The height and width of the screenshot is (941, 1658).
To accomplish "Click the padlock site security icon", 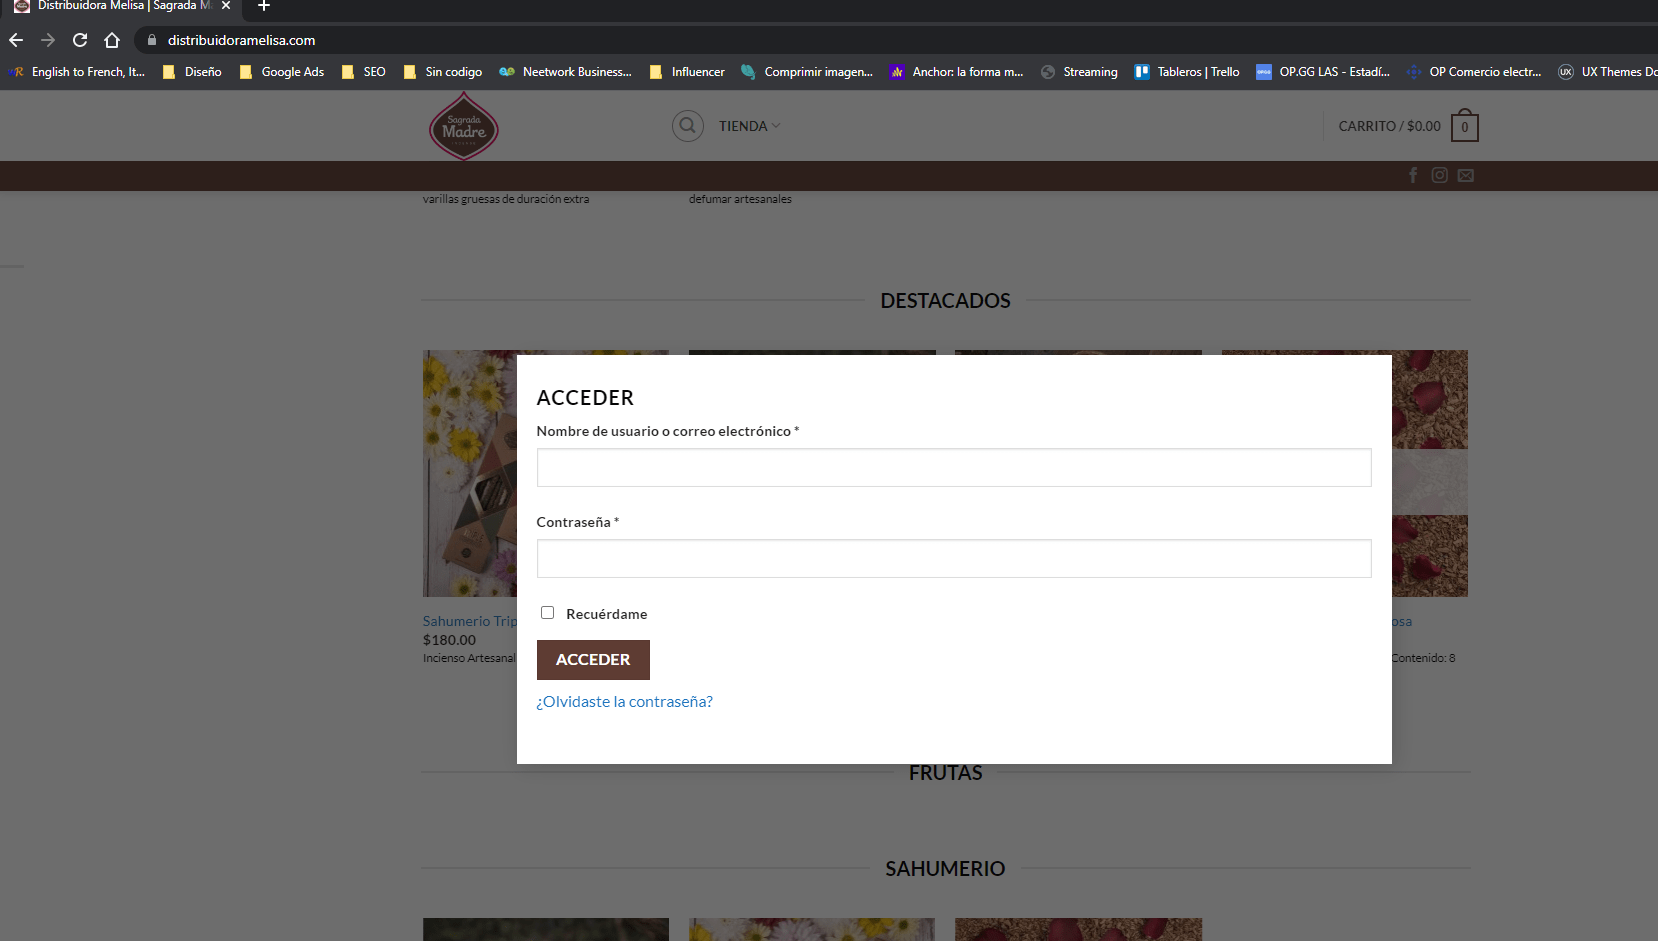I will (x=152, y=40).
